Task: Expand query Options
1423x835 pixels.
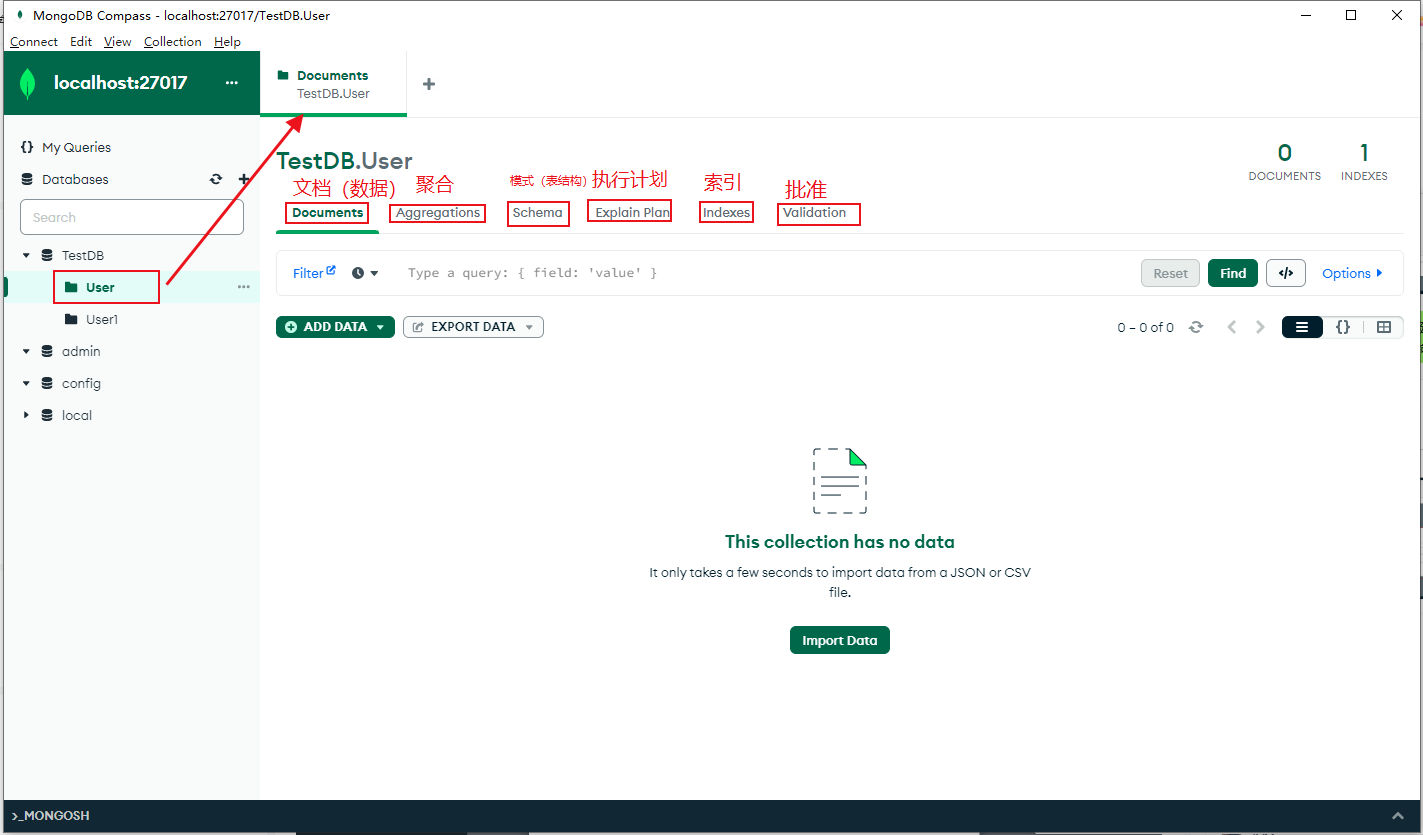Action: [1352, 273]
